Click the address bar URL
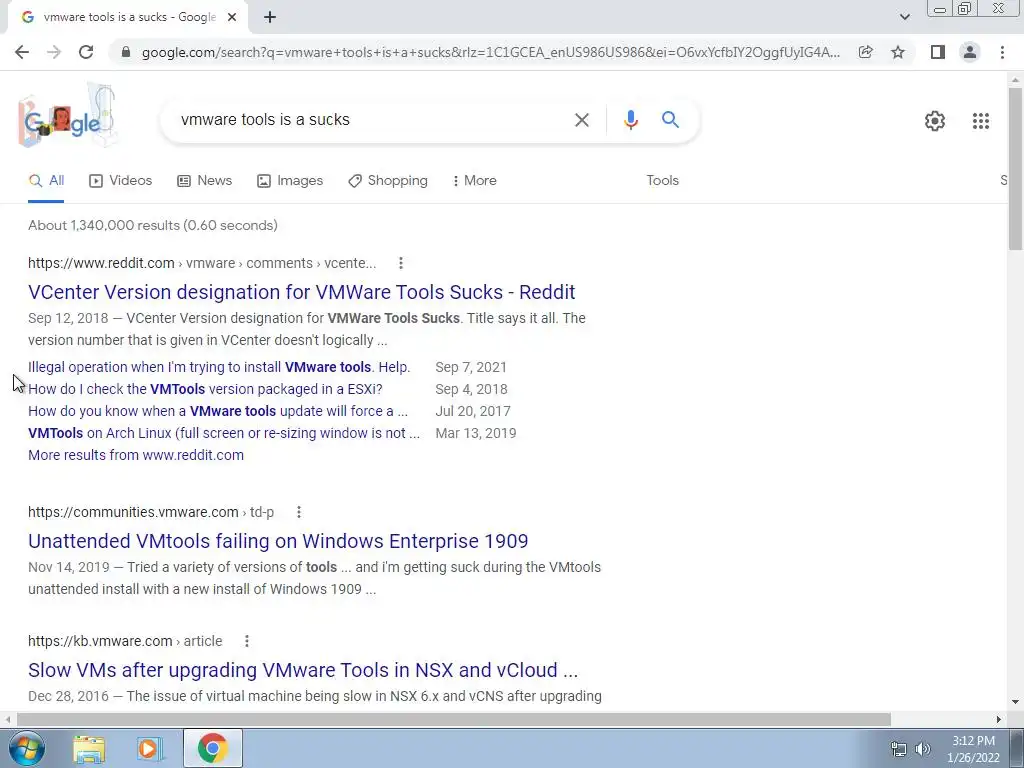Screen dimensions: 1024x768 pos(490,52)
